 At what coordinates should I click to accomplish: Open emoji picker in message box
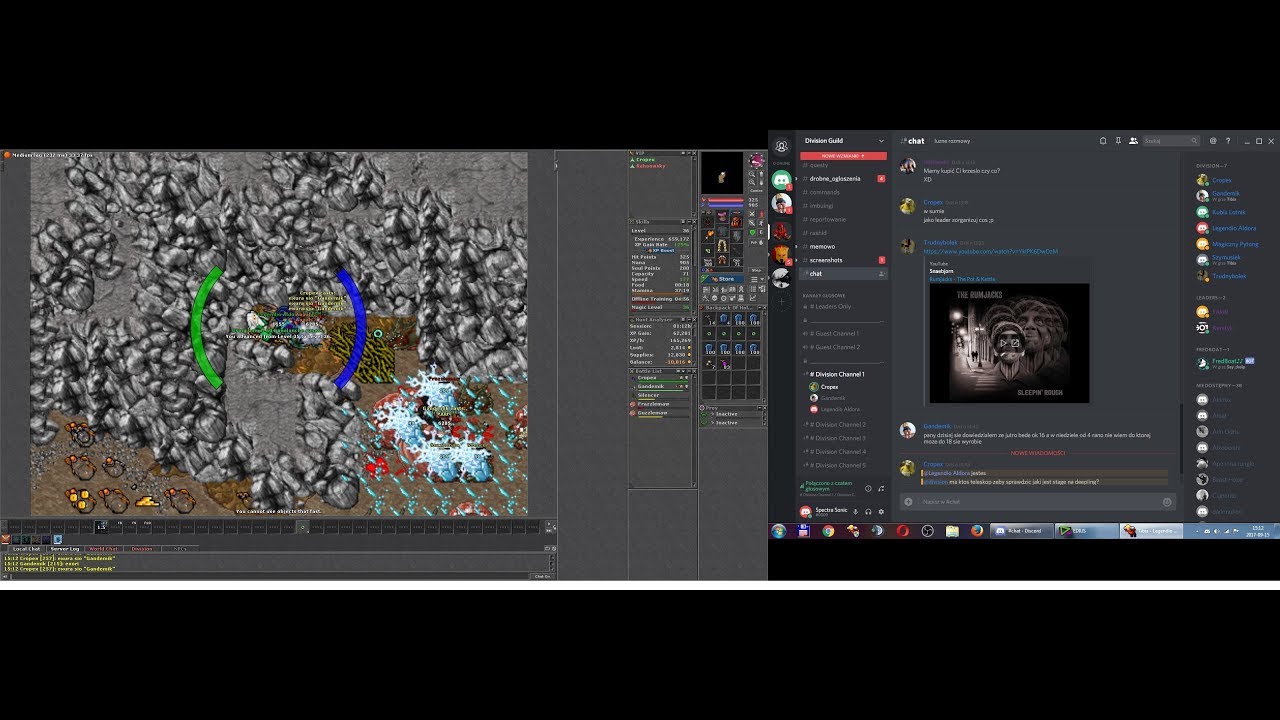click(1166, 501)
